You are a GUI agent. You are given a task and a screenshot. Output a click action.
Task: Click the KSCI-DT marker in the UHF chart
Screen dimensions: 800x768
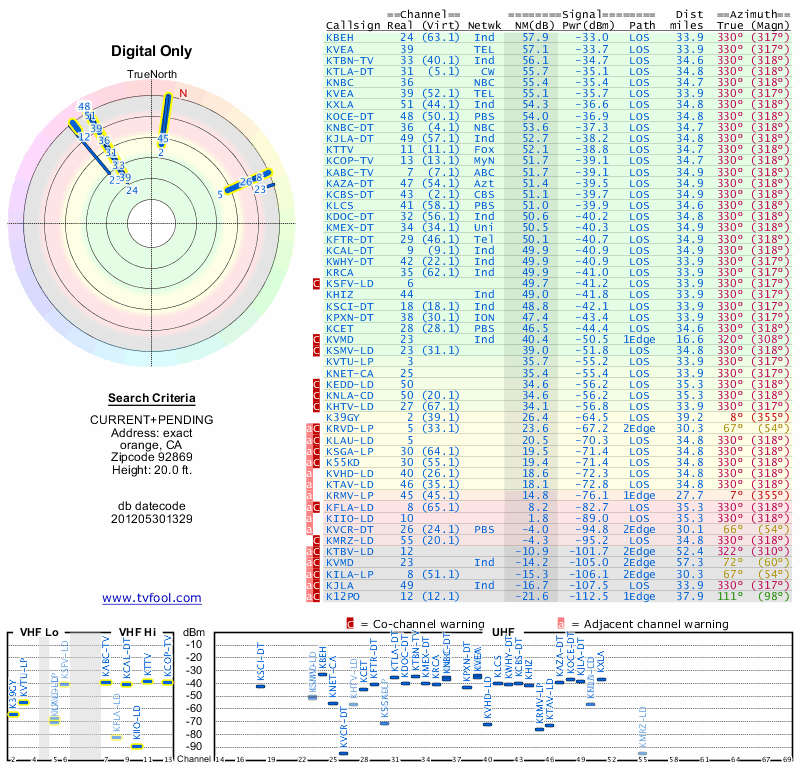(x=260, y=686)
